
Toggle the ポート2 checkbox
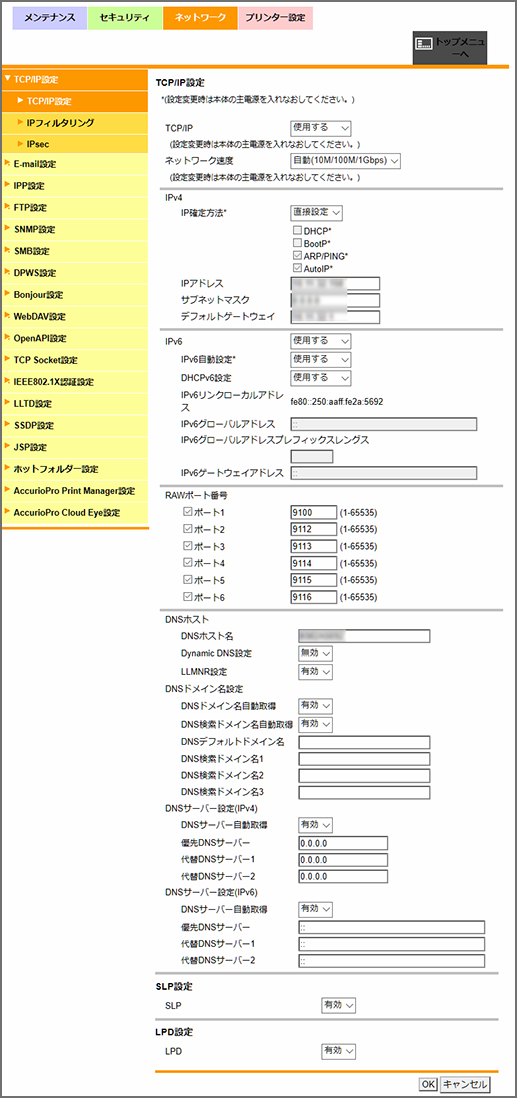[186, 529]
